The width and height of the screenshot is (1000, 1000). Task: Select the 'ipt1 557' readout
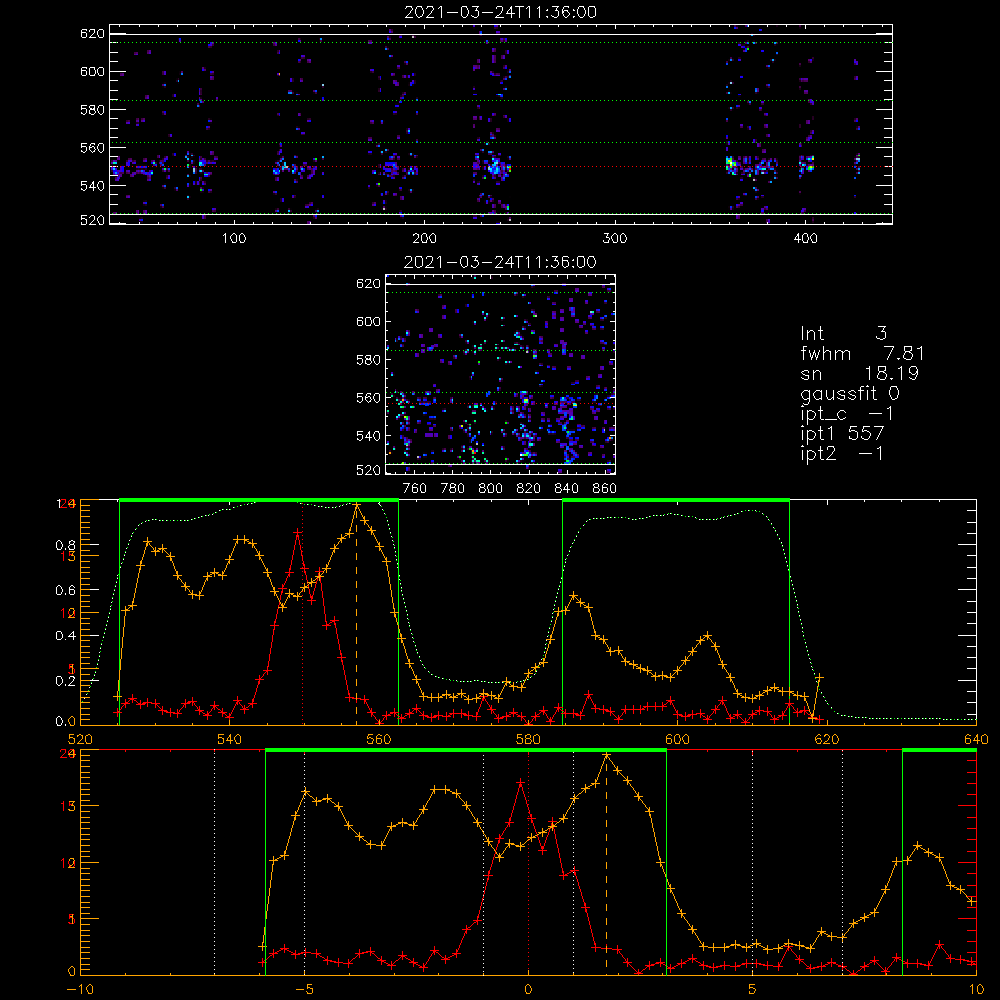(842, 434)
